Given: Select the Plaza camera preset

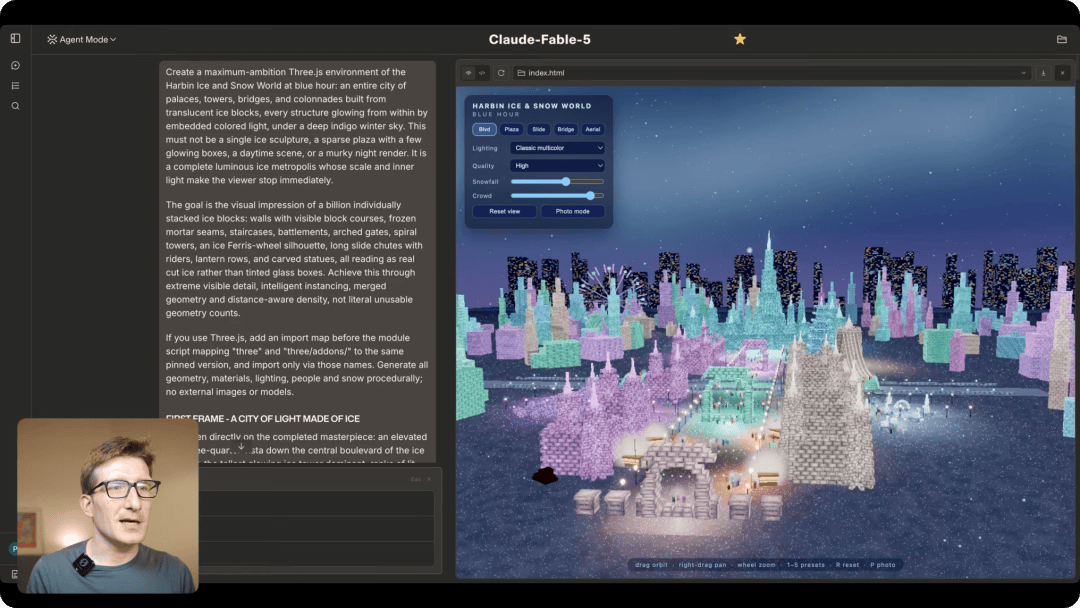Looking at the screenshot, I should (511, 129).
